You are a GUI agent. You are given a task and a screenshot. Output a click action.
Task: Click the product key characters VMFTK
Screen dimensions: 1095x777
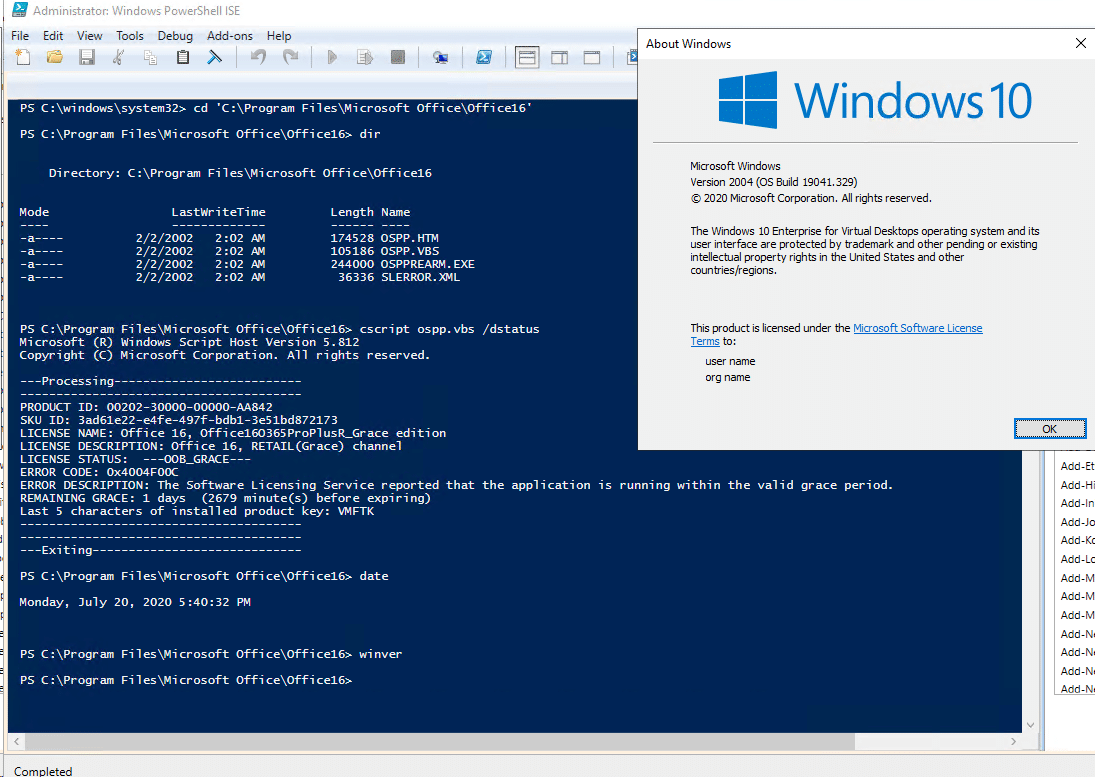click(356, 511)
